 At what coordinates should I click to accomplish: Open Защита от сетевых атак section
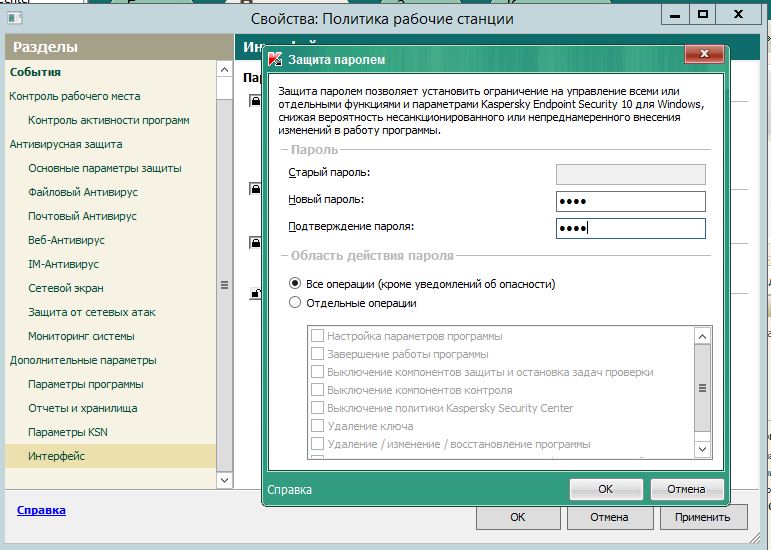(92, 312)
